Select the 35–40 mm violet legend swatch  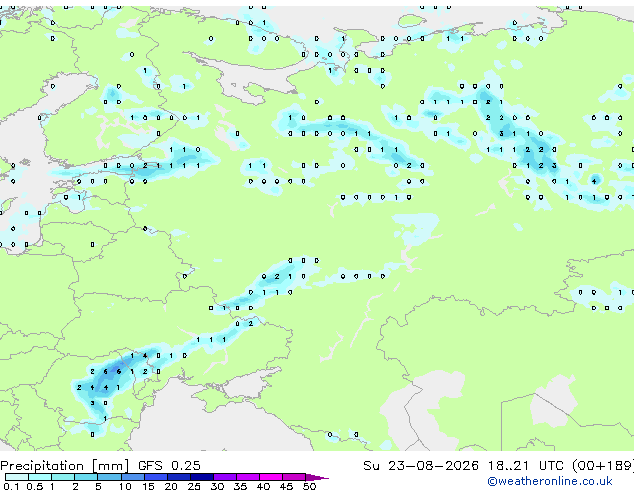click(x=247, y=477)
